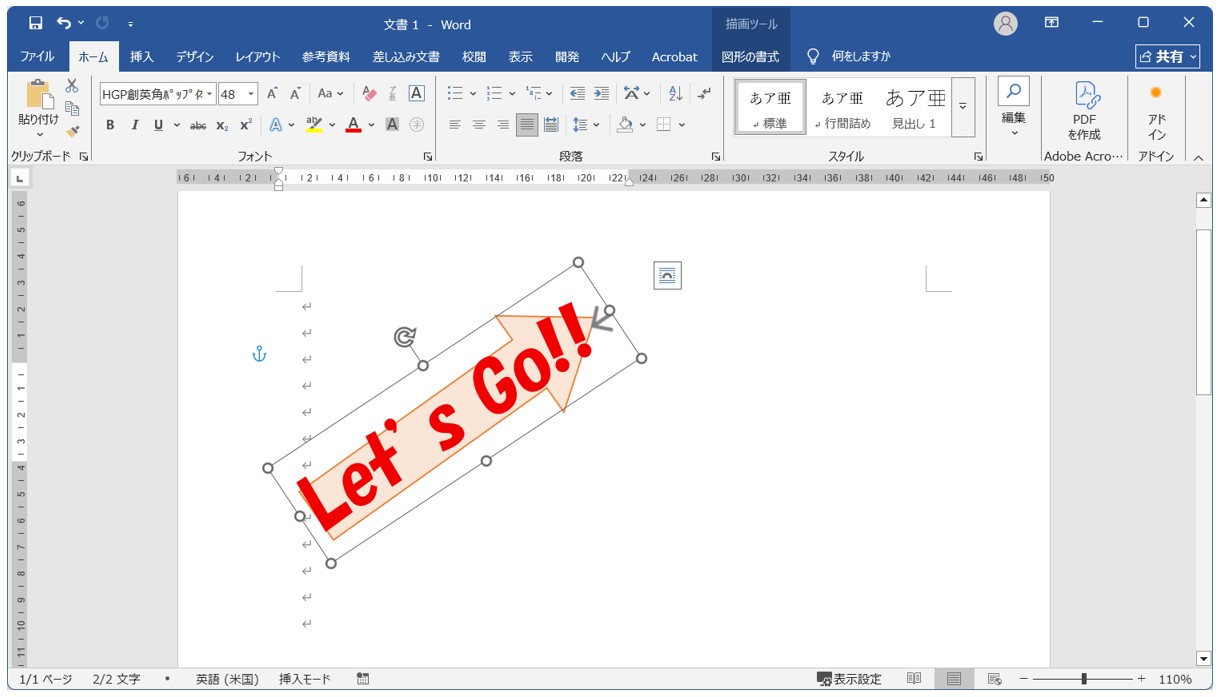Align text to the left

455,125
